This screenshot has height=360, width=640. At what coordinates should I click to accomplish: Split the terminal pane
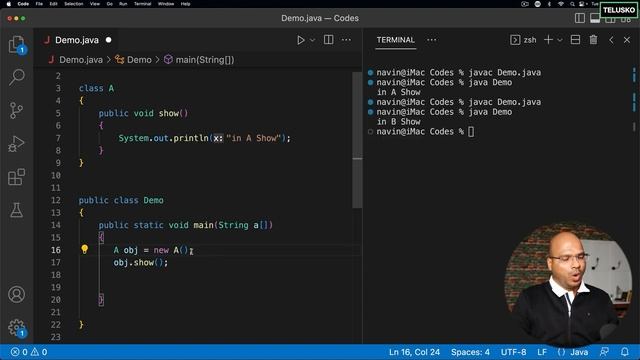point(576,40)
